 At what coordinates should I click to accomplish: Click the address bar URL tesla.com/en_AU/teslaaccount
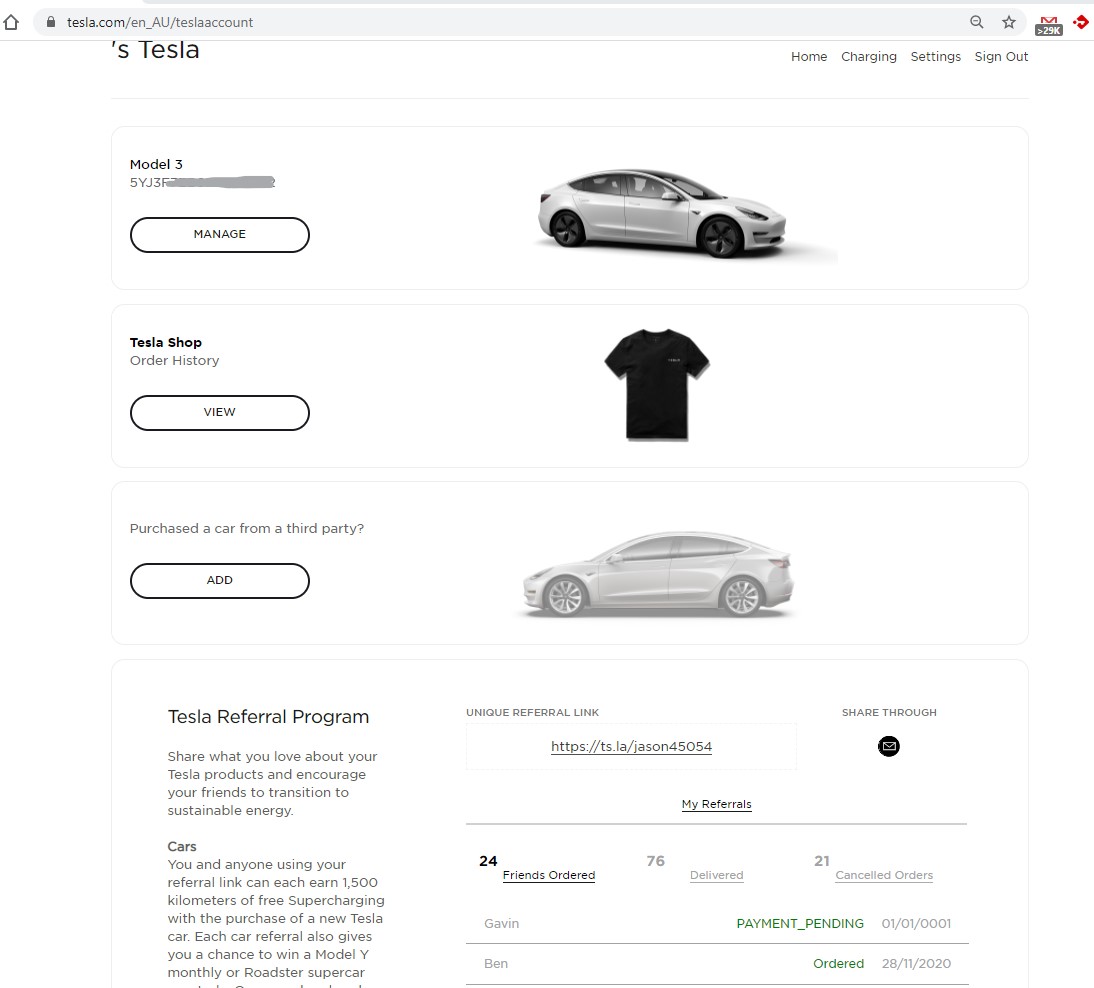tap(160, 22)
